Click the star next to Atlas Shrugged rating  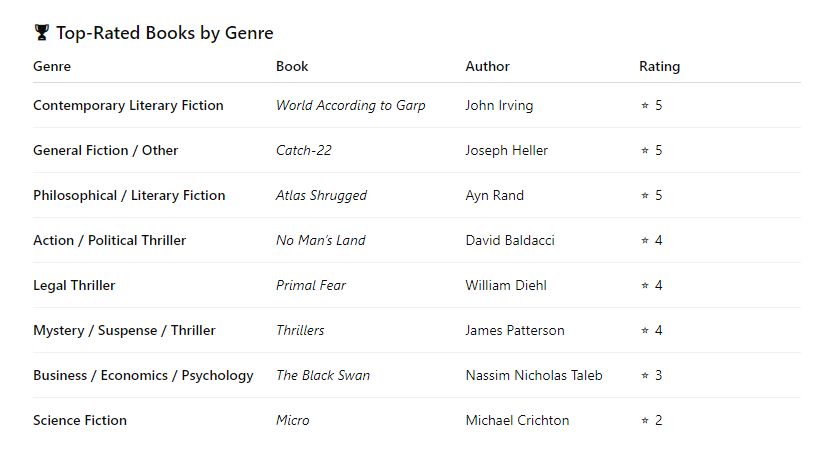(645, 195)
